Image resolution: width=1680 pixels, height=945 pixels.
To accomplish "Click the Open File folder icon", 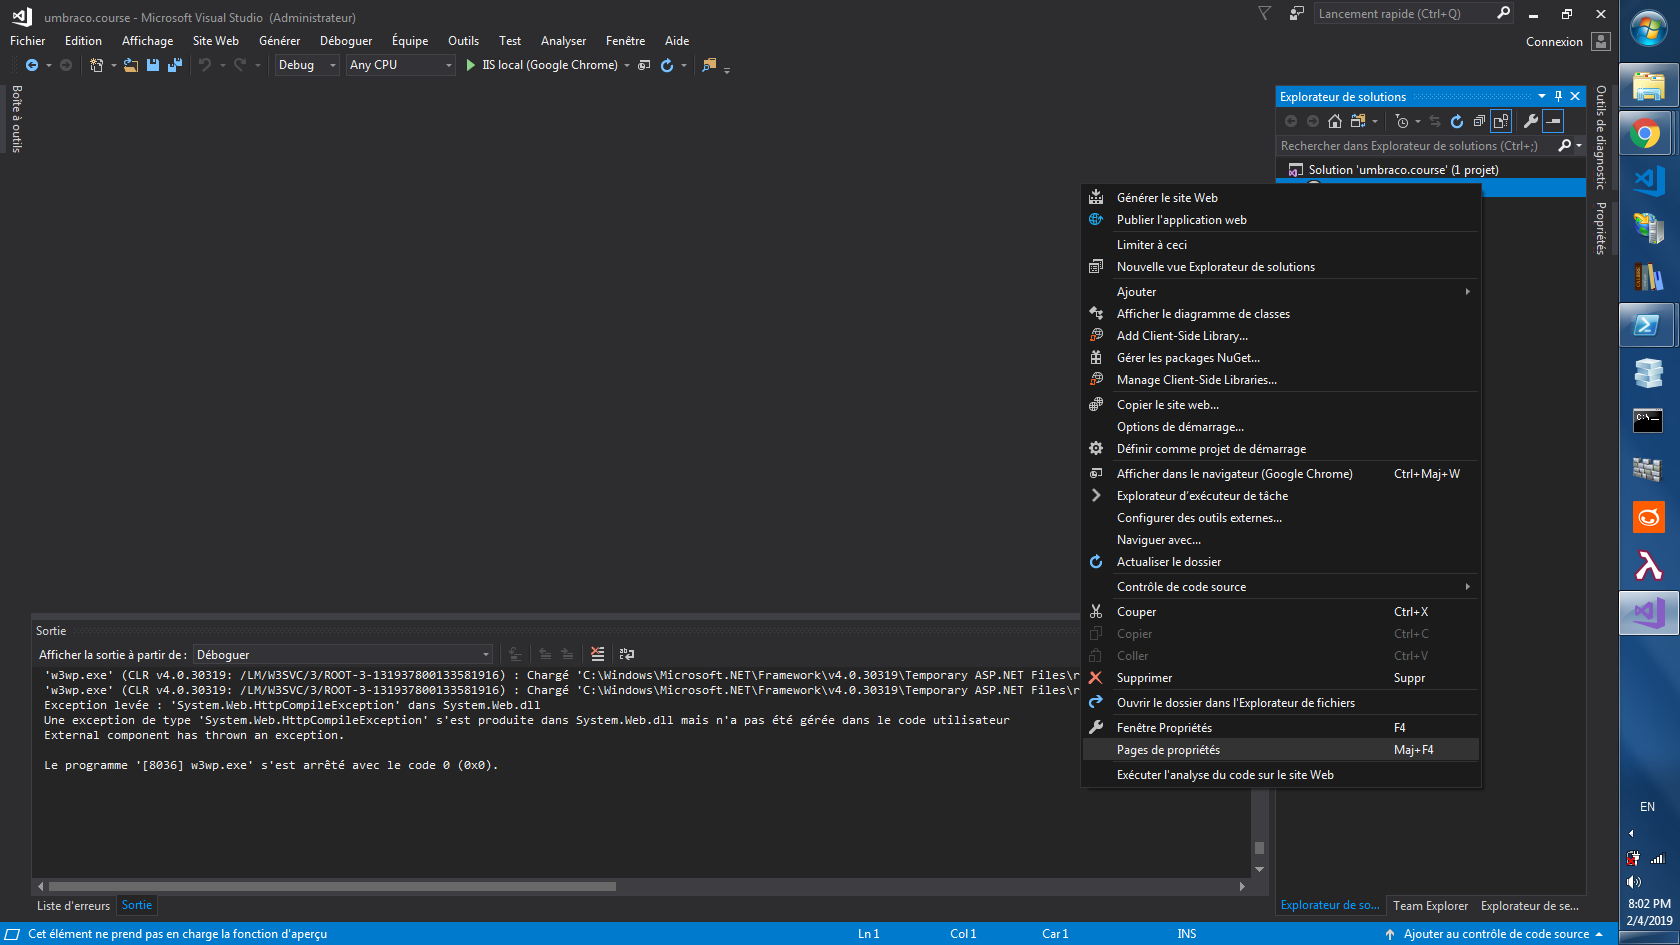I will tap(131, 65).
